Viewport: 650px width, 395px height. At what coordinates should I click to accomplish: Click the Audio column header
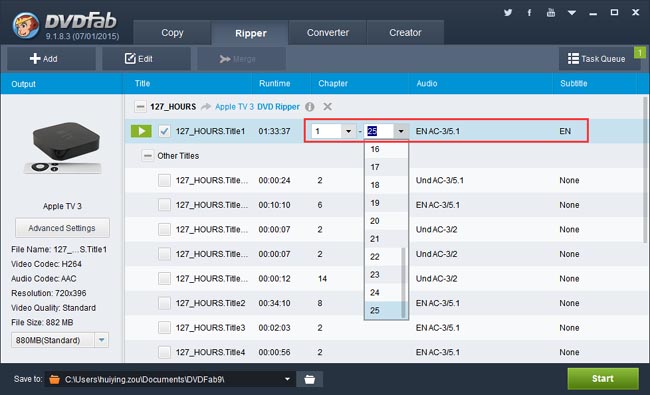[427, 83]
